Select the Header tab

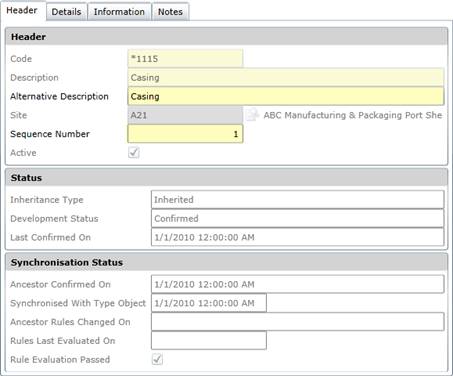click(22, 10)
